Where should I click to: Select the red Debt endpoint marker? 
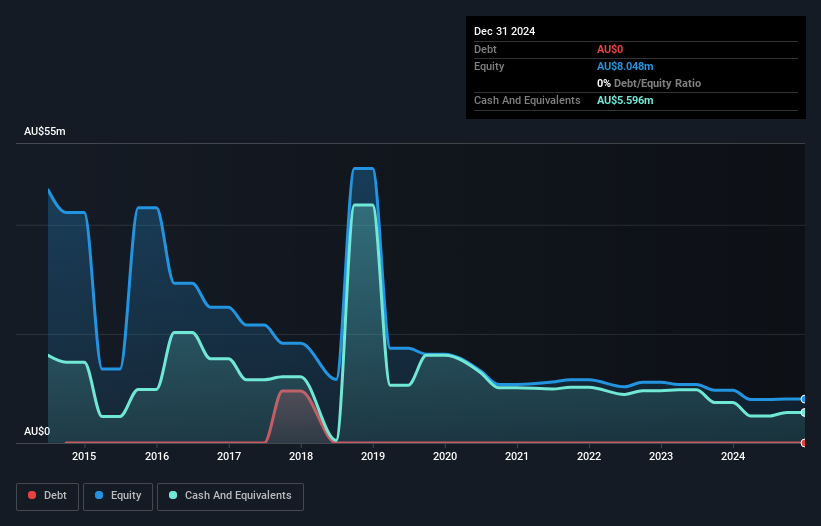(x=804, y=443)
